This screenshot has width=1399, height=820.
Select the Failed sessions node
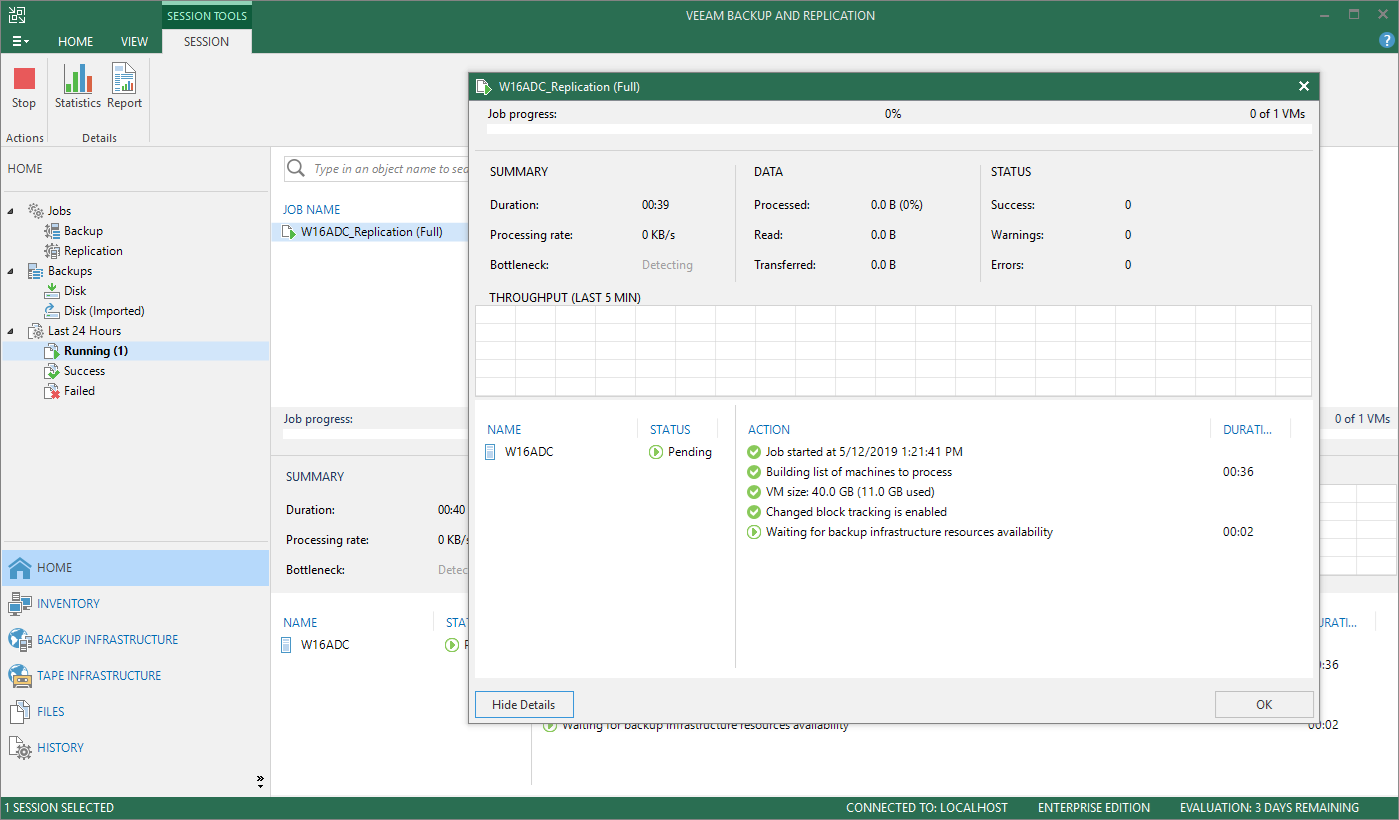79,391
